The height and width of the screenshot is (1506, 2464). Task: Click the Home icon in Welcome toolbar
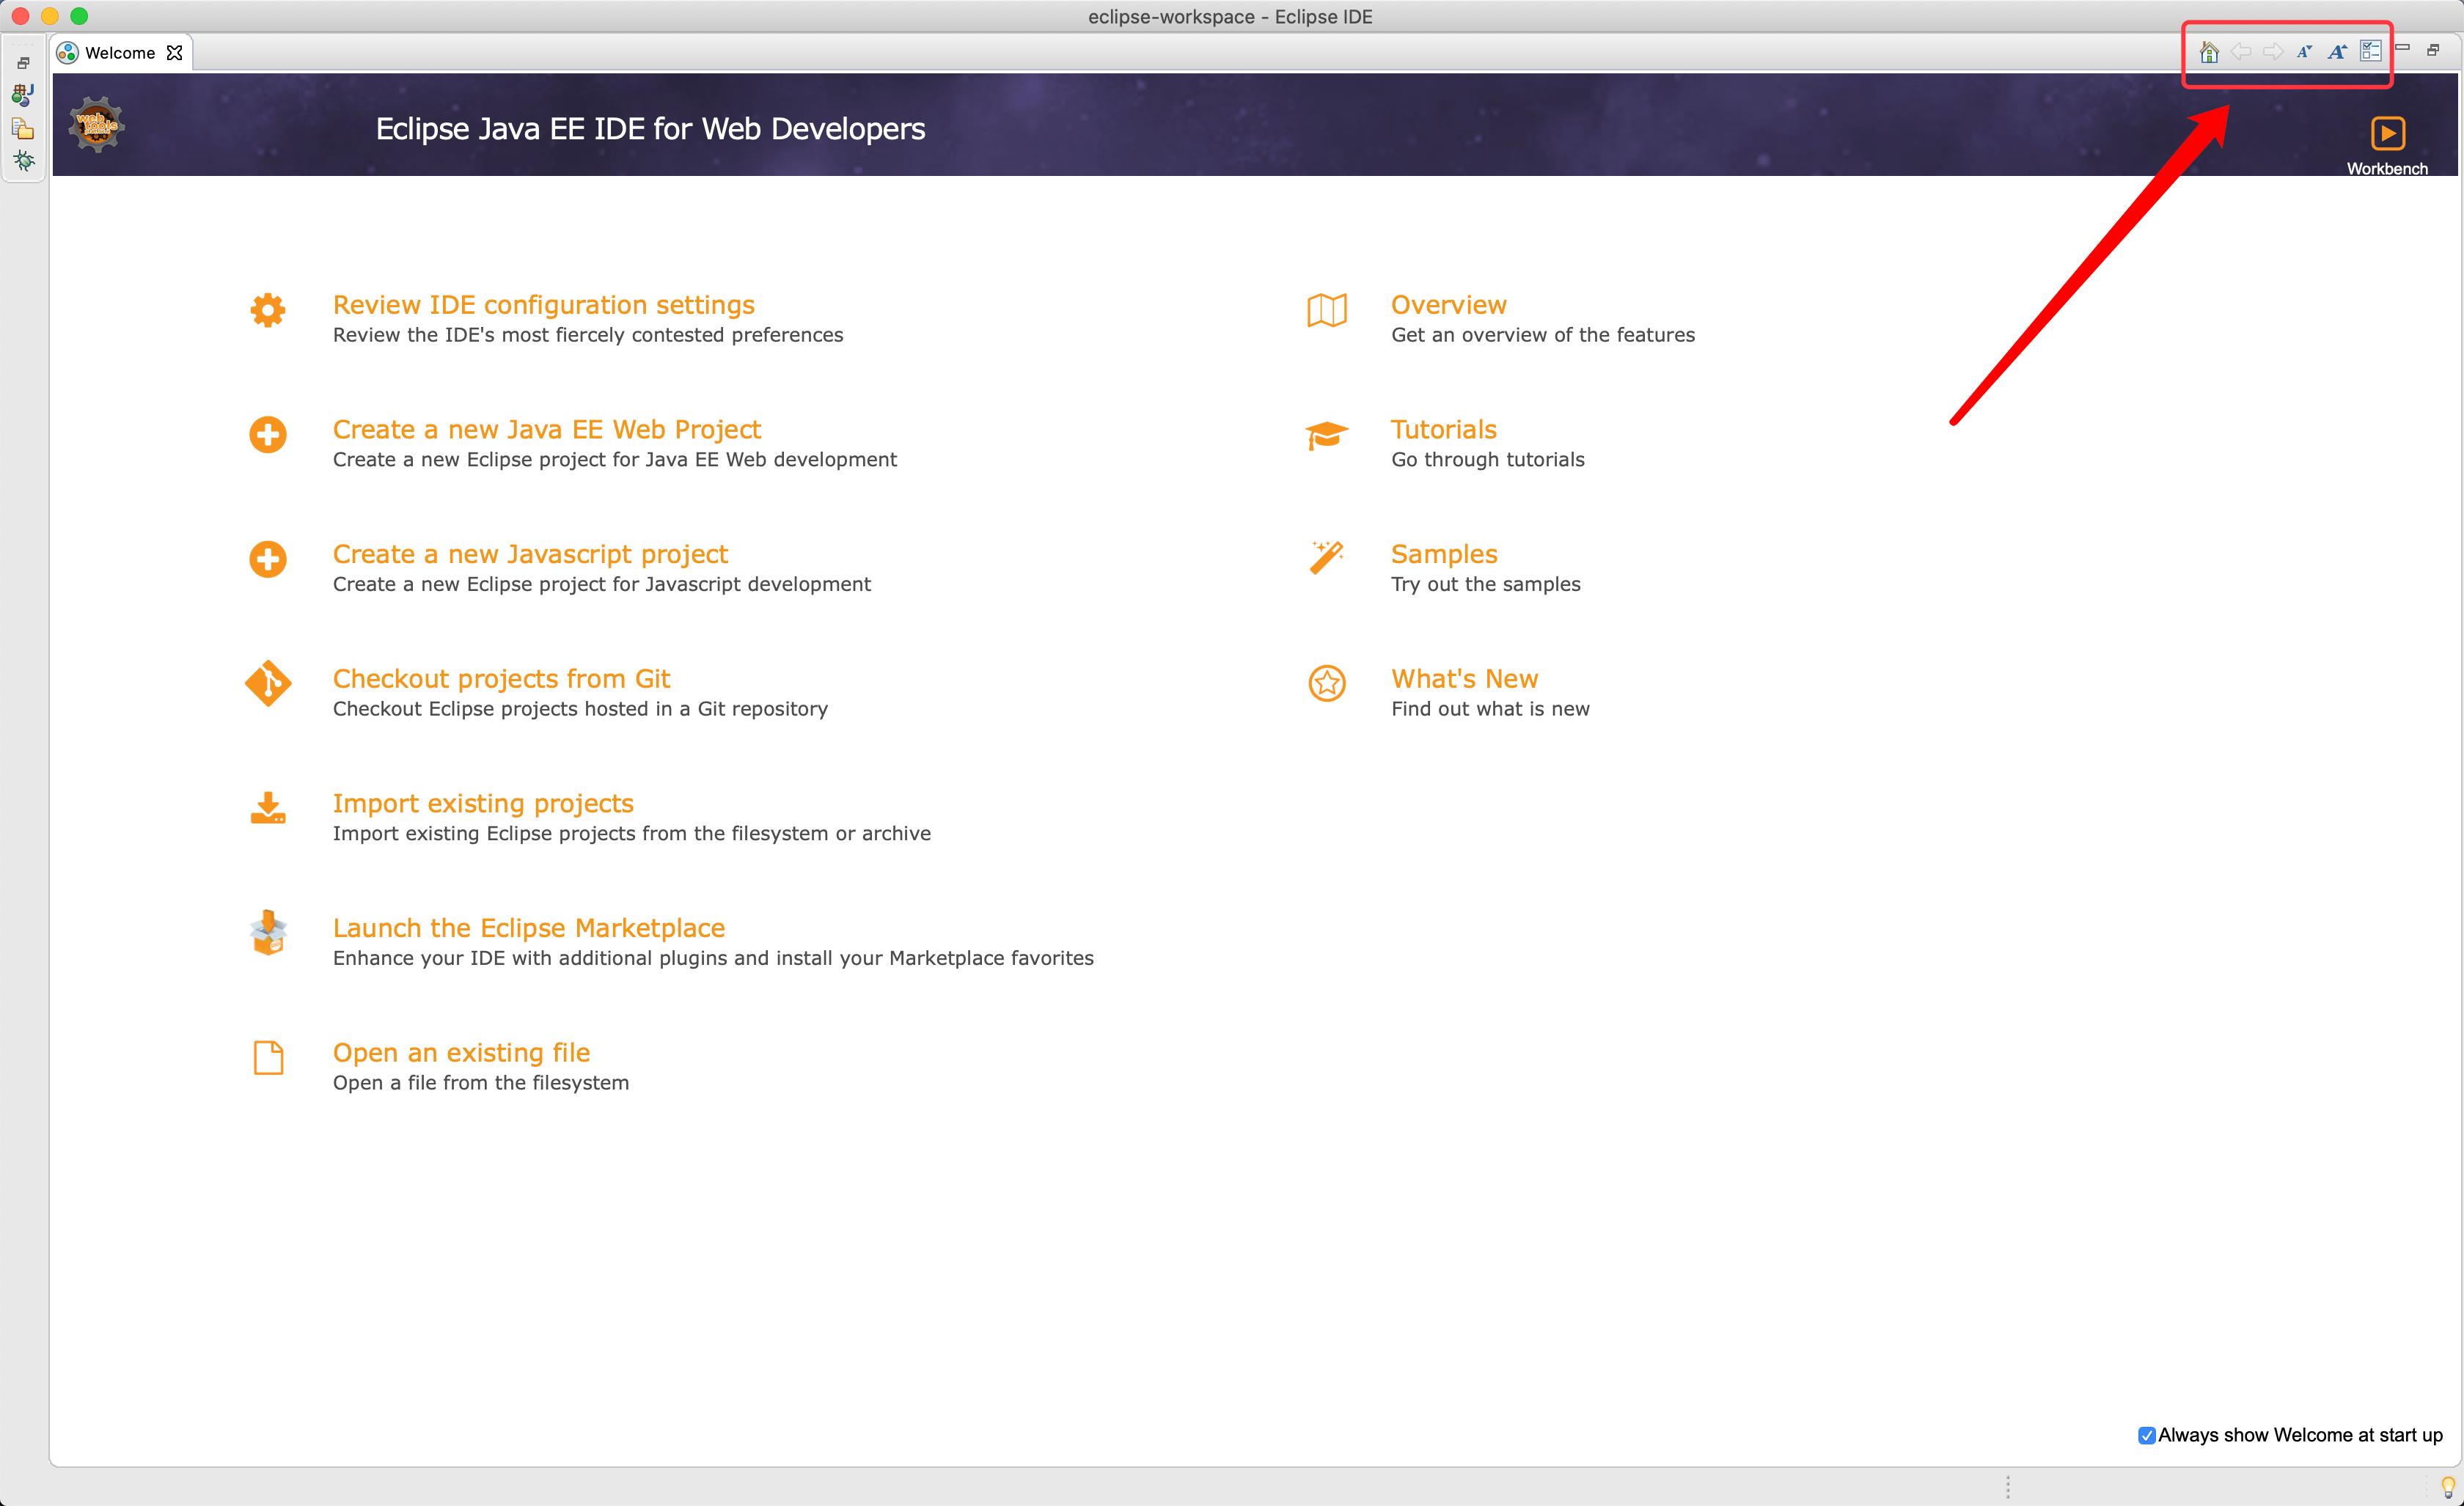[x=2209, y=52]
